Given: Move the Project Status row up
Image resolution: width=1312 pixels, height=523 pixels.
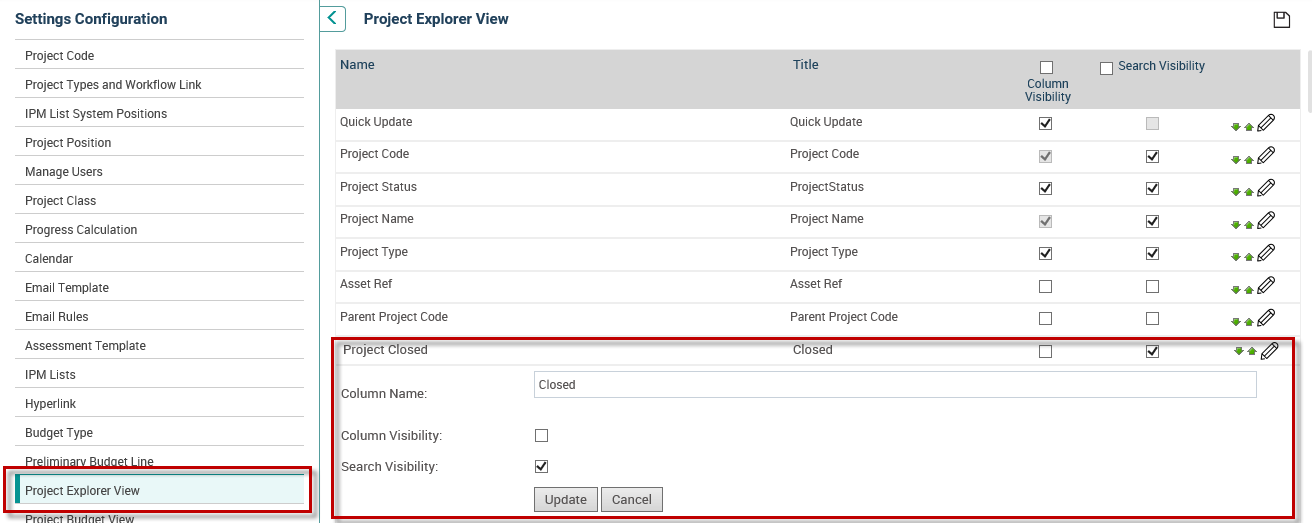Looking at the screenshot, I should click(1249, 192).
